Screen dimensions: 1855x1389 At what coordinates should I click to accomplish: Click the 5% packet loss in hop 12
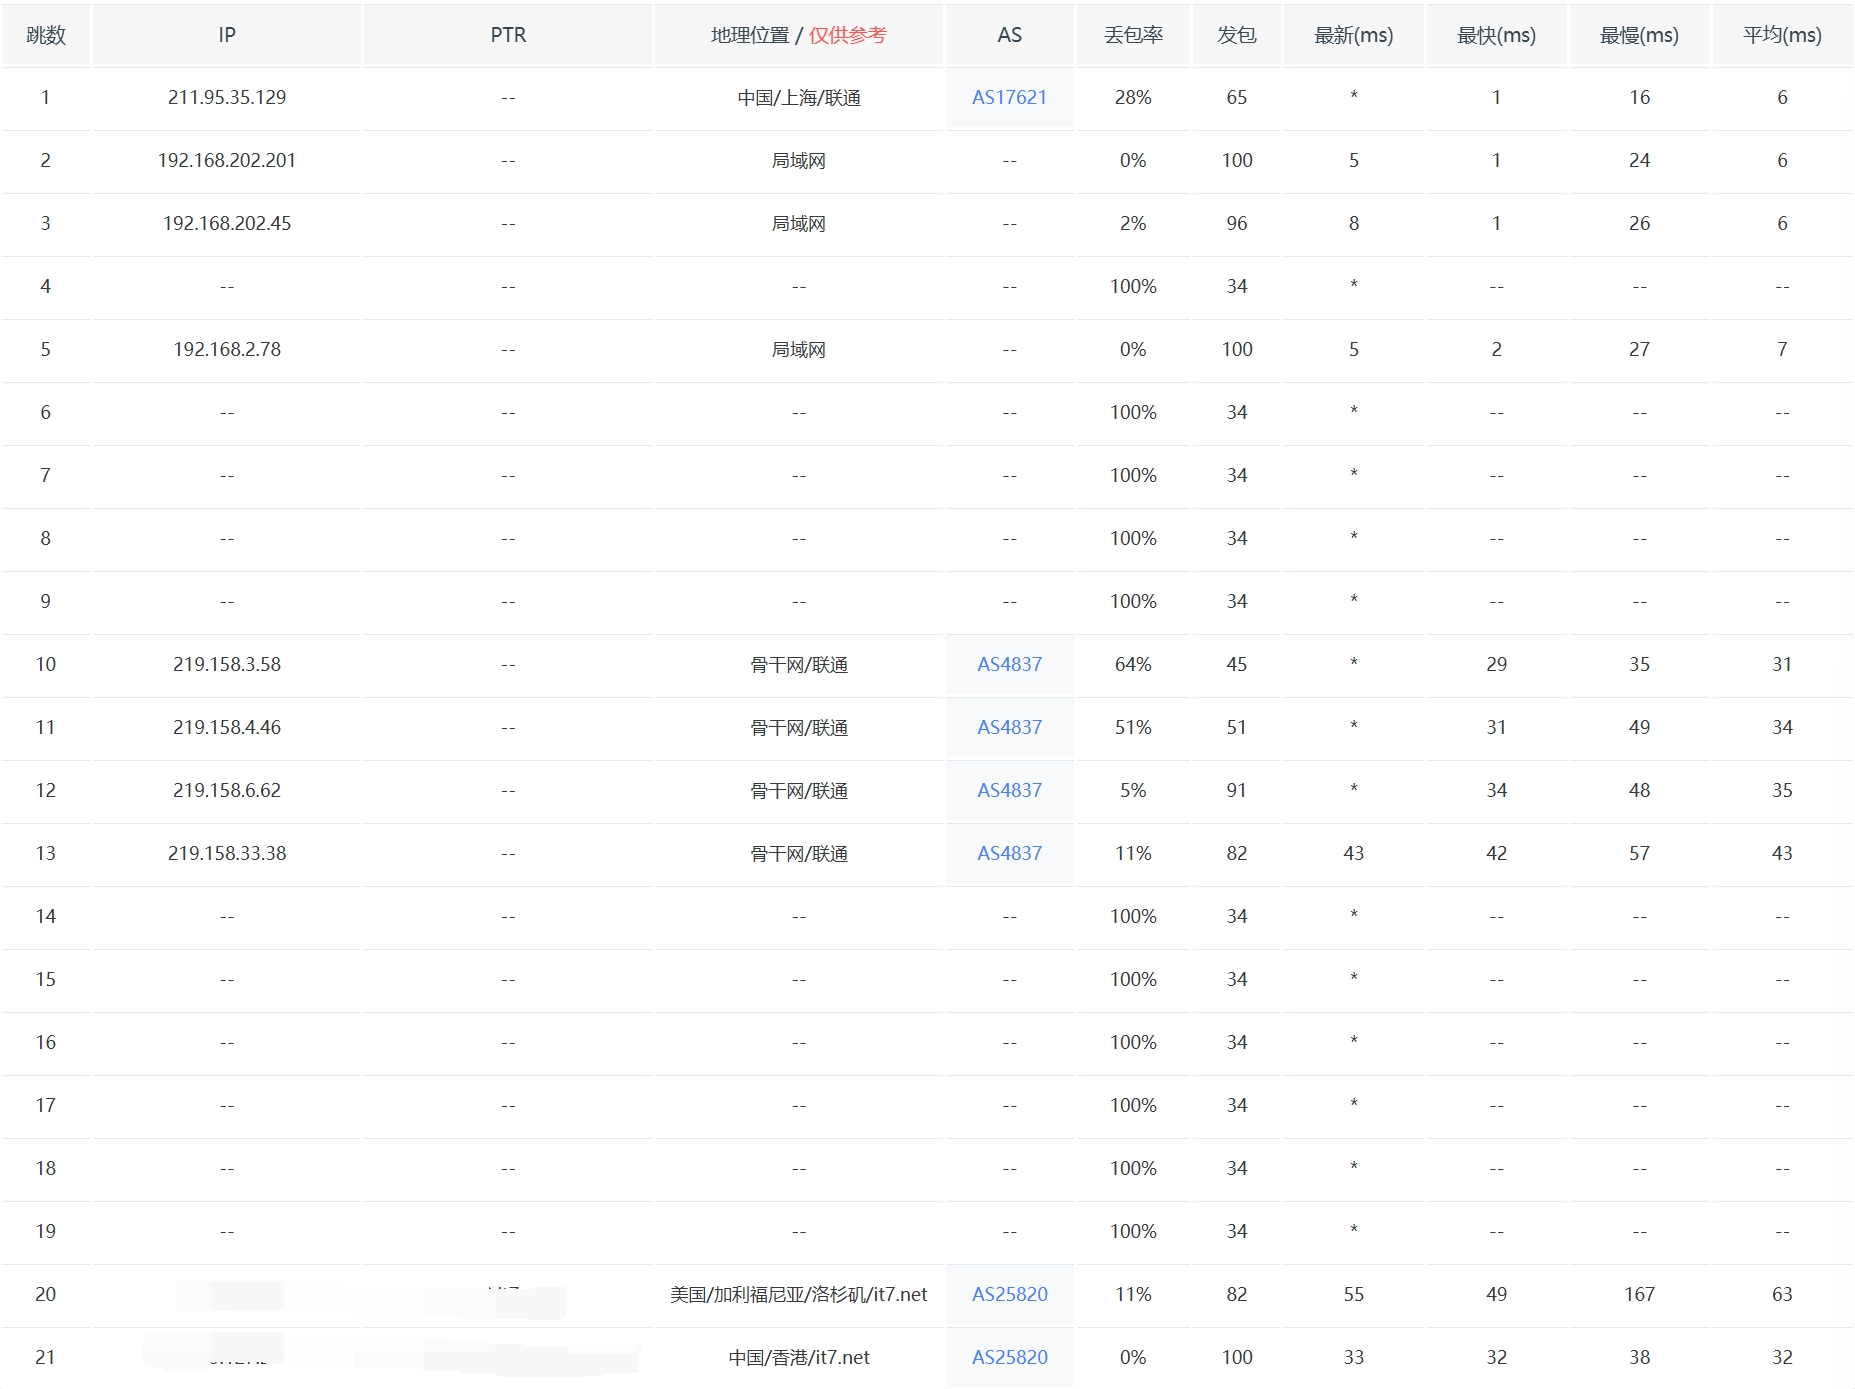point(1133,790)
